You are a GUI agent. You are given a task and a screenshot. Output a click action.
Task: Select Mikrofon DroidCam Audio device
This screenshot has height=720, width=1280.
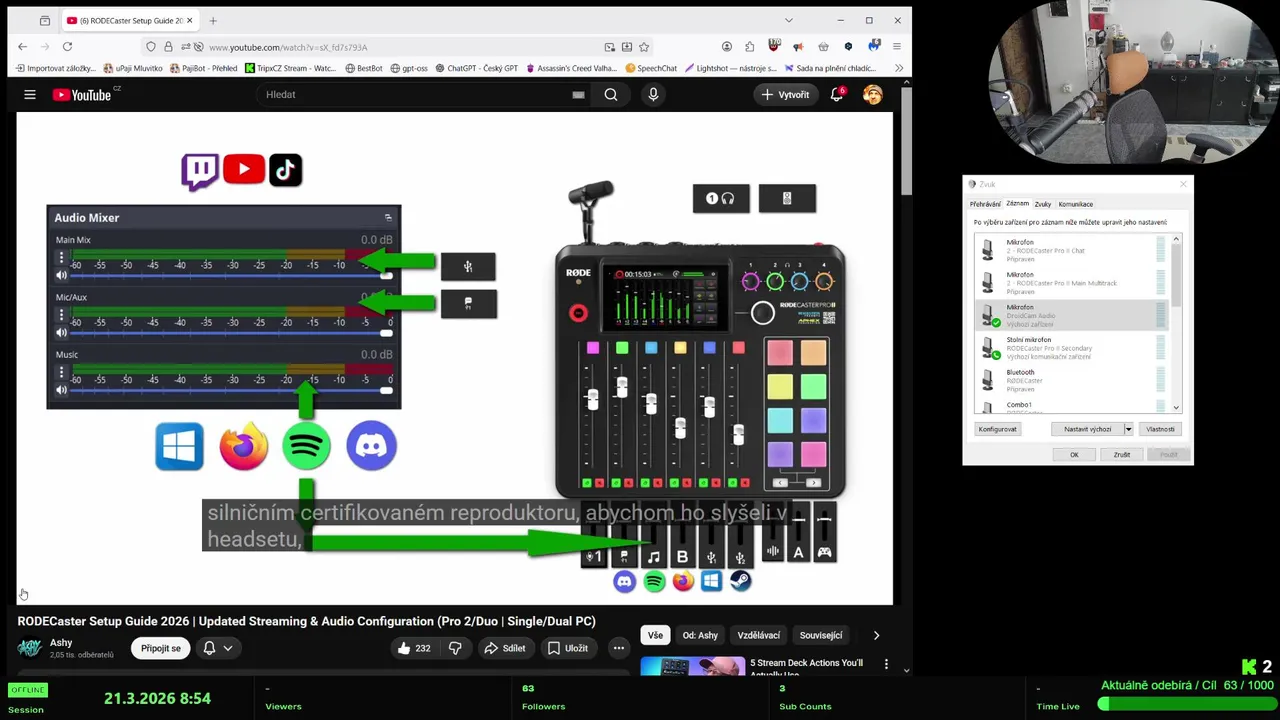1072,315
